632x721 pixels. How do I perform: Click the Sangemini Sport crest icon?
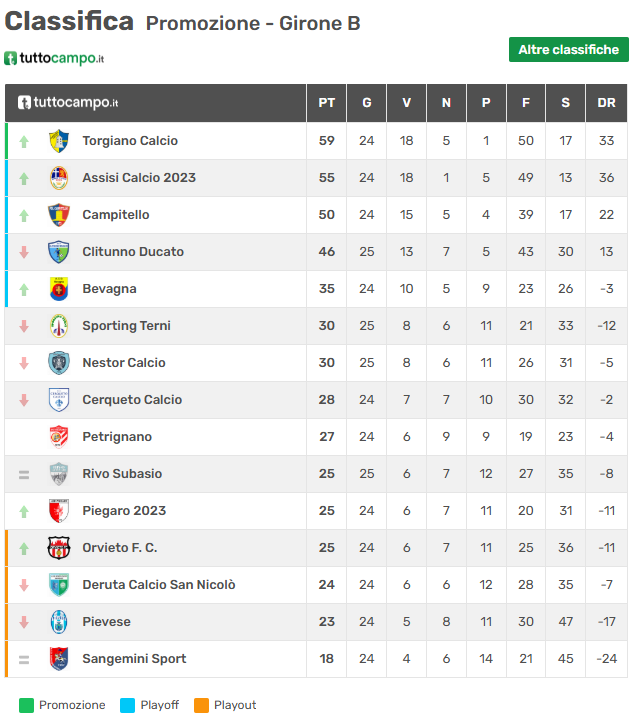pos(59,659)
